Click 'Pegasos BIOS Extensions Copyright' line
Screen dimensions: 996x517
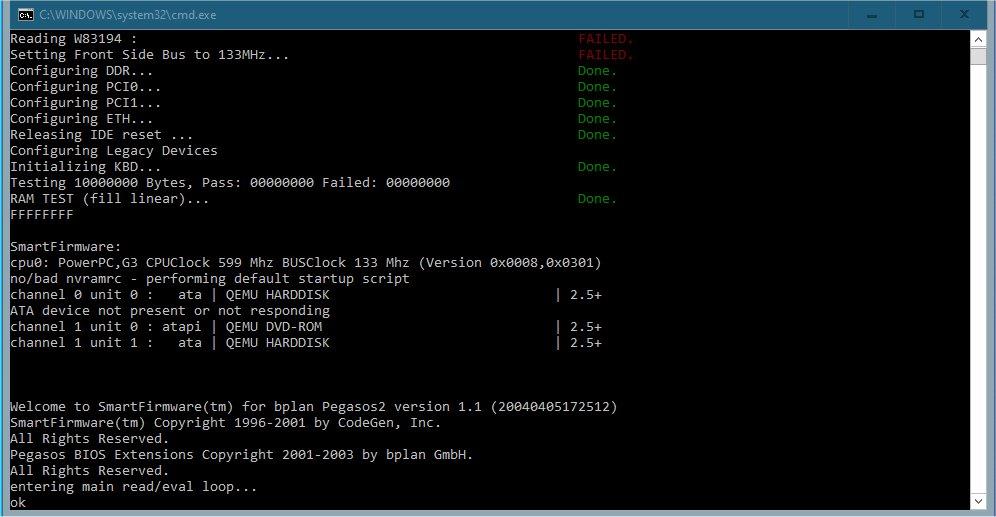tap(241, 455)
